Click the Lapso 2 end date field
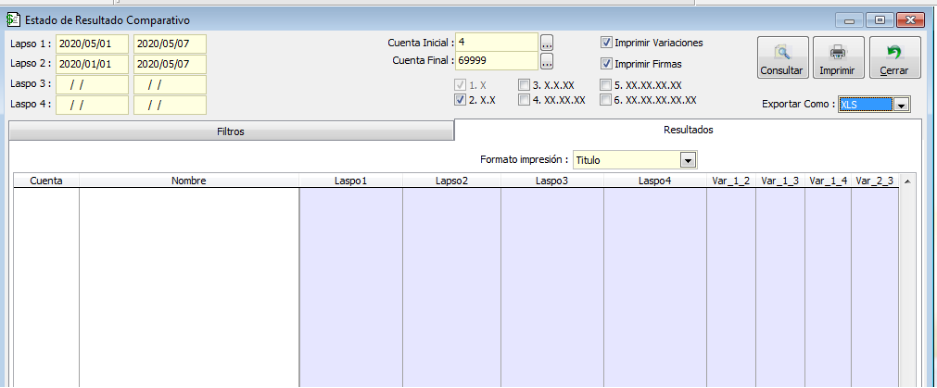This screenshot has width=937, height=388. pyautogui.click(x=170, y=64)
